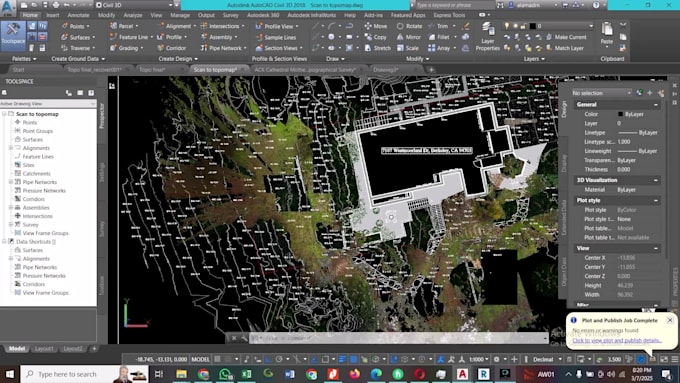The width and height of the screenshot is (680, 383).
Task: Click the Make Current layer tool
Action: point(566,37)
